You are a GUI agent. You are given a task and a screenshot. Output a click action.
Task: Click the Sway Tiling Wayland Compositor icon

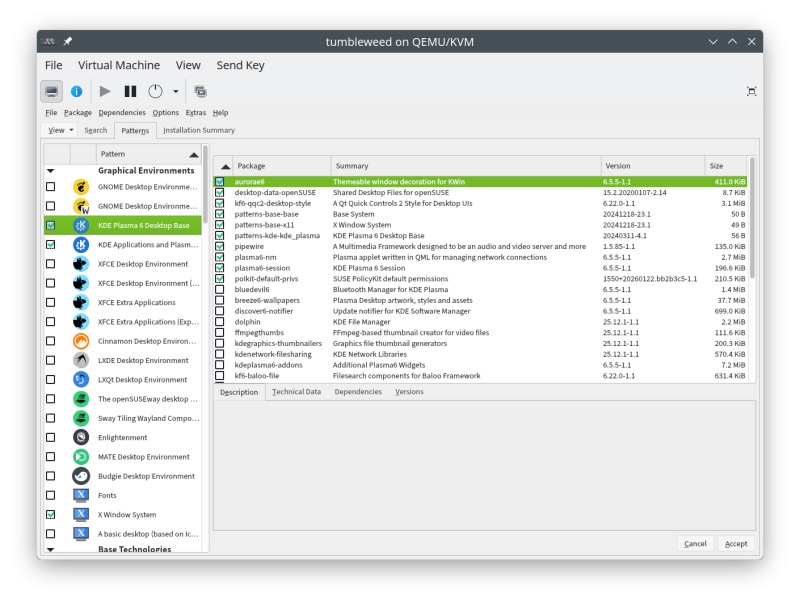pyautogui.click(x=81, y=418)
